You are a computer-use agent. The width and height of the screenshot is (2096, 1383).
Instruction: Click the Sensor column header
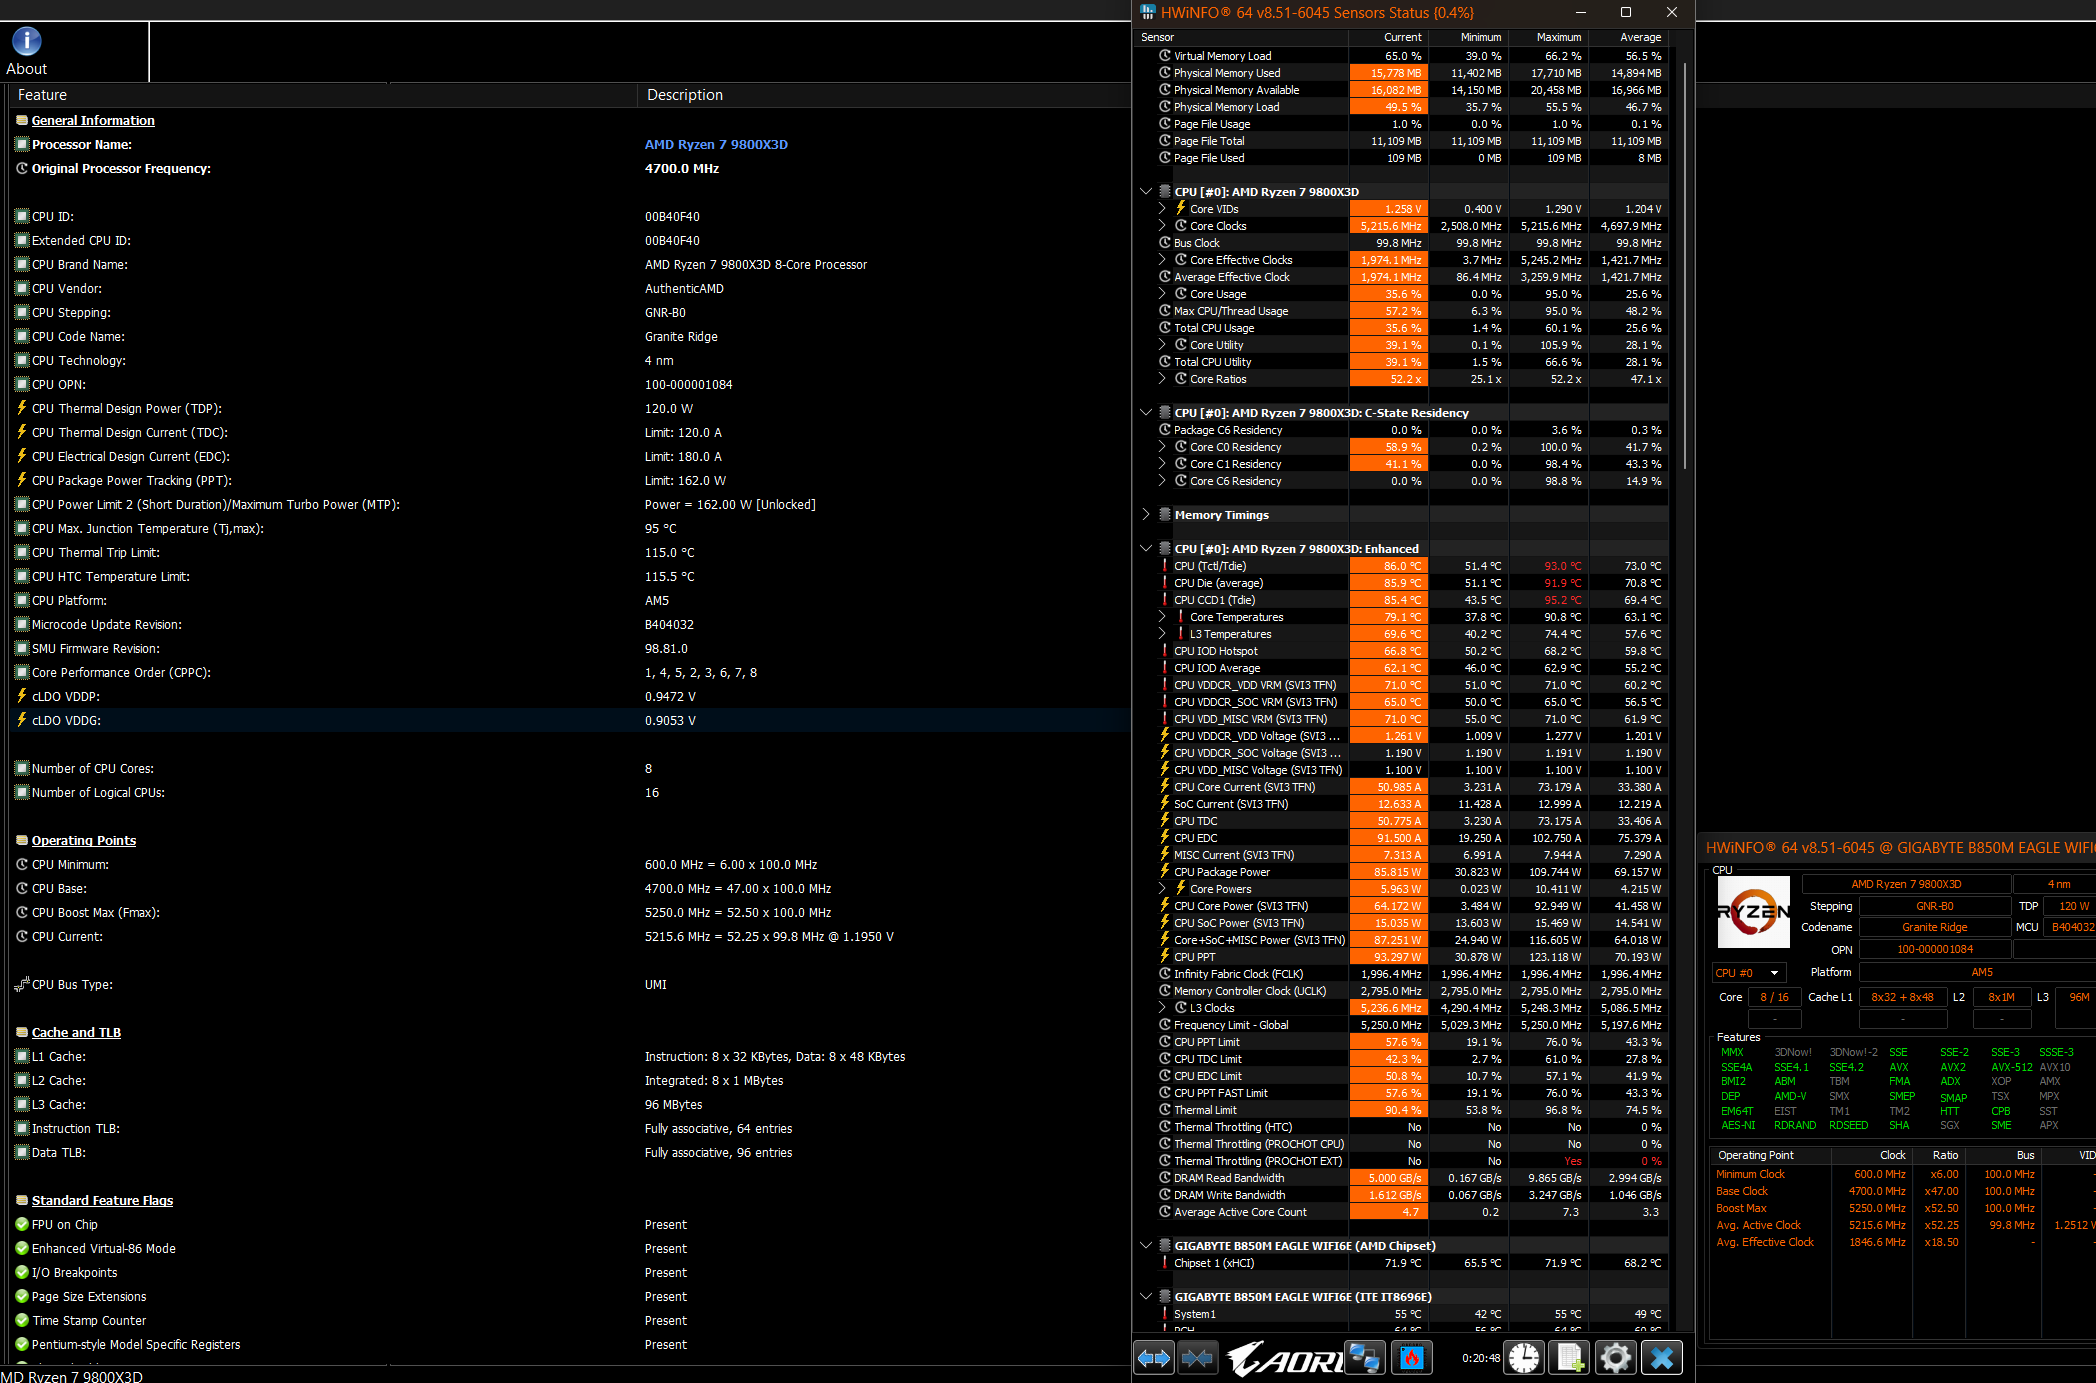[1241, 37]
